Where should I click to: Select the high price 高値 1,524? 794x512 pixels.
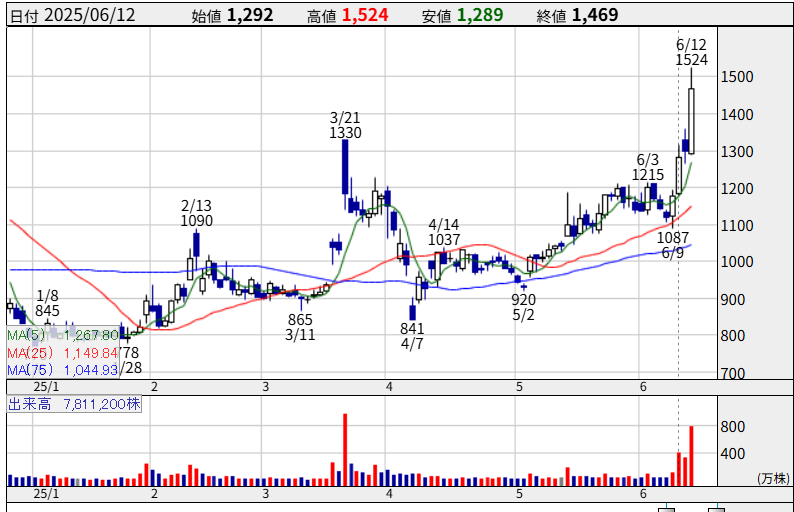347,15
